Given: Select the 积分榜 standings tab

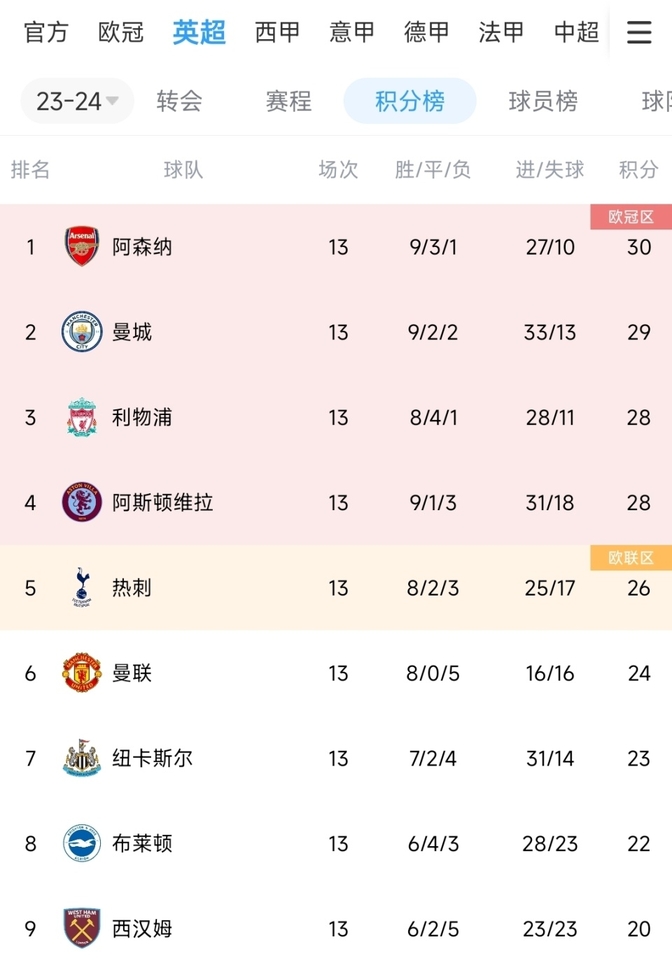Looking at the screenshot, I should click(x=410, y=101).
